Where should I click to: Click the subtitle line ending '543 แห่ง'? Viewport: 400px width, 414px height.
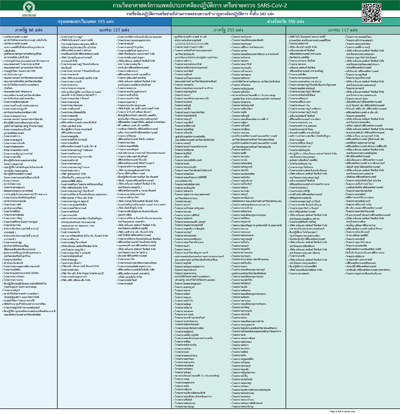200,14
